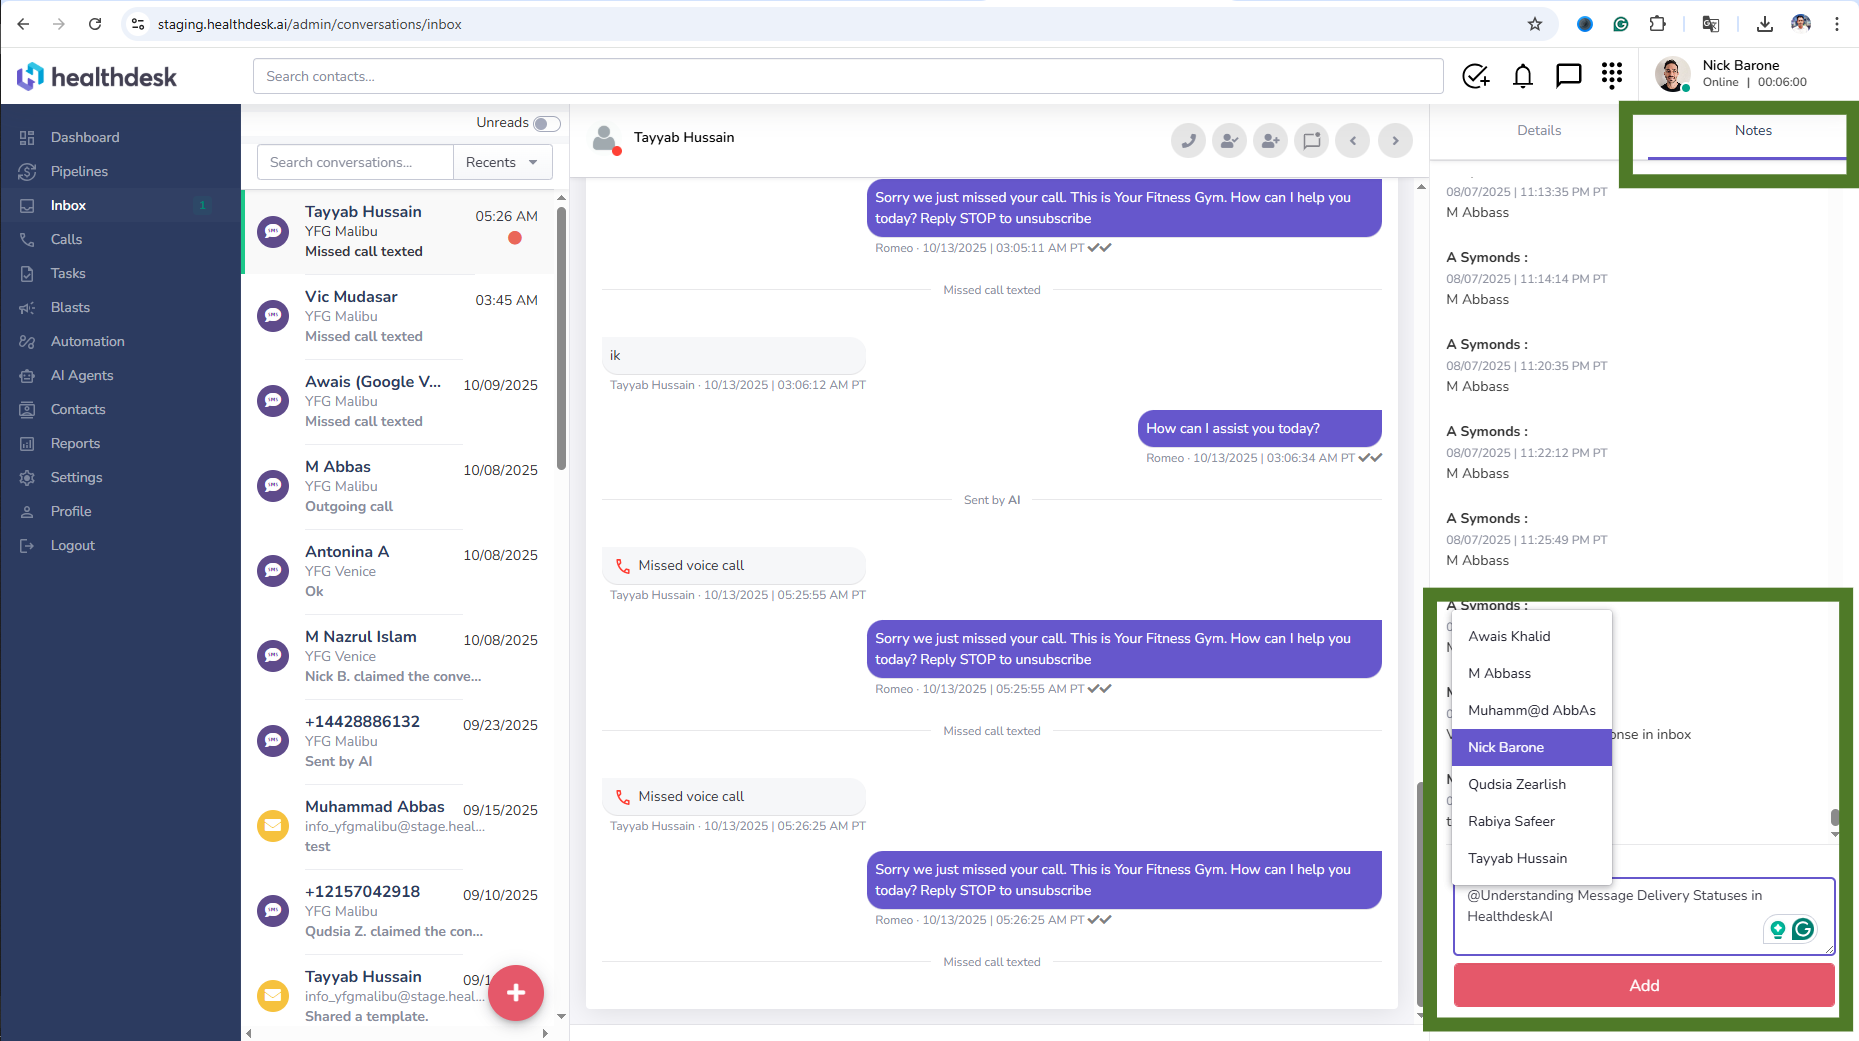
Task: Bookmark this page with the star icon
Action: coord(1535,24)
